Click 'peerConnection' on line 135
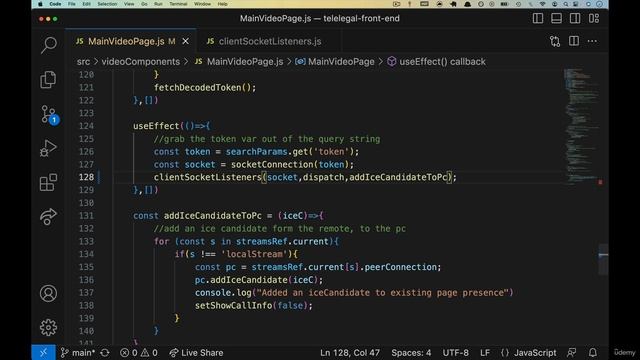The image size is (640, 360). pos(400,267)
